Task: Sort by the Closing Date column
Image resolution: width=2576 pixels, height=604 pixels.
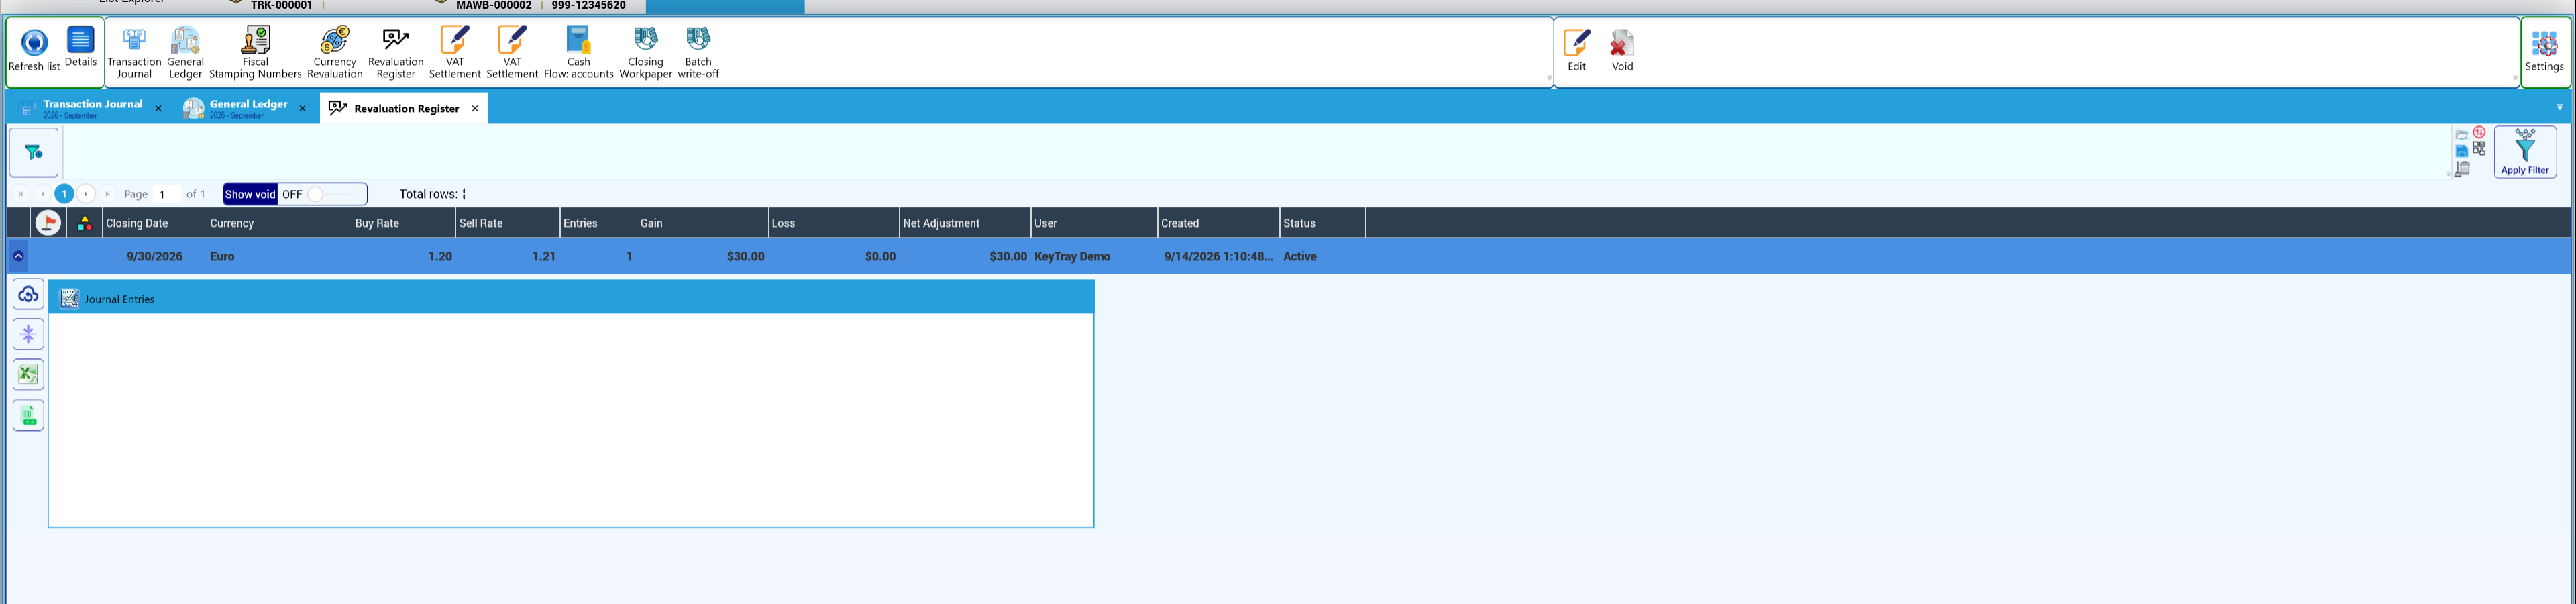Action: (x=154, y=223)
